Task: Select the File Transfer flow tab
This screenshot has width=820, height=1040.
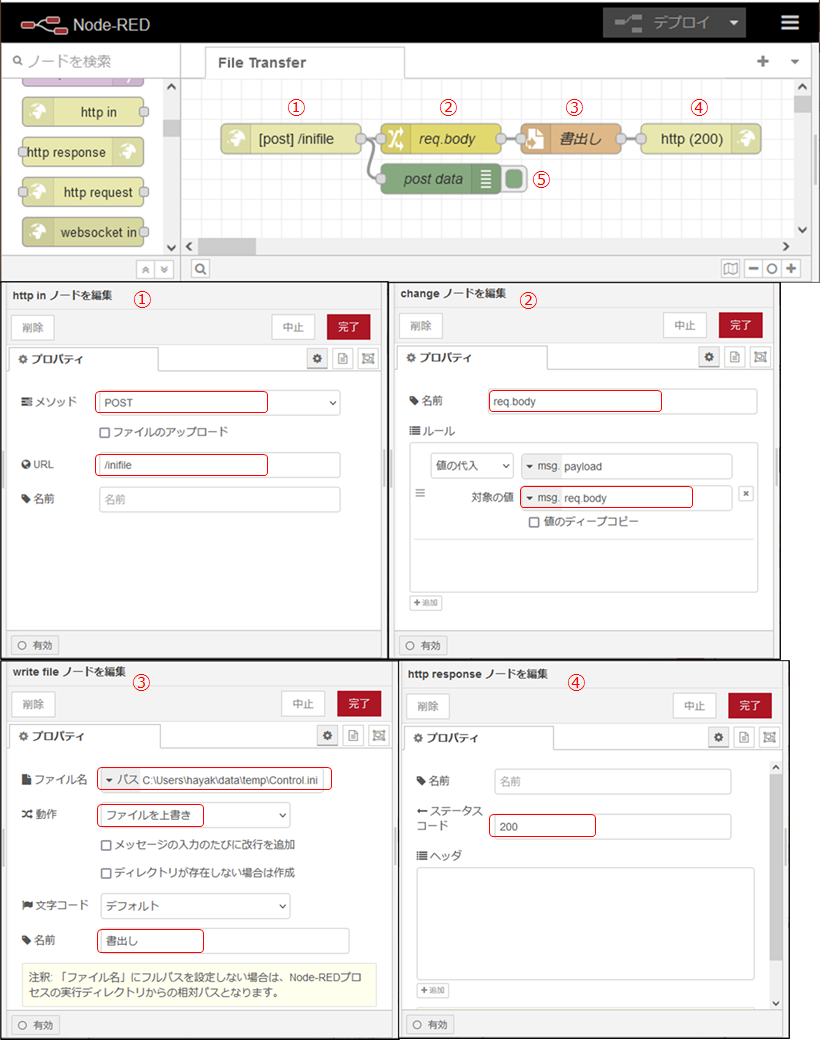Action: point(262,63)
